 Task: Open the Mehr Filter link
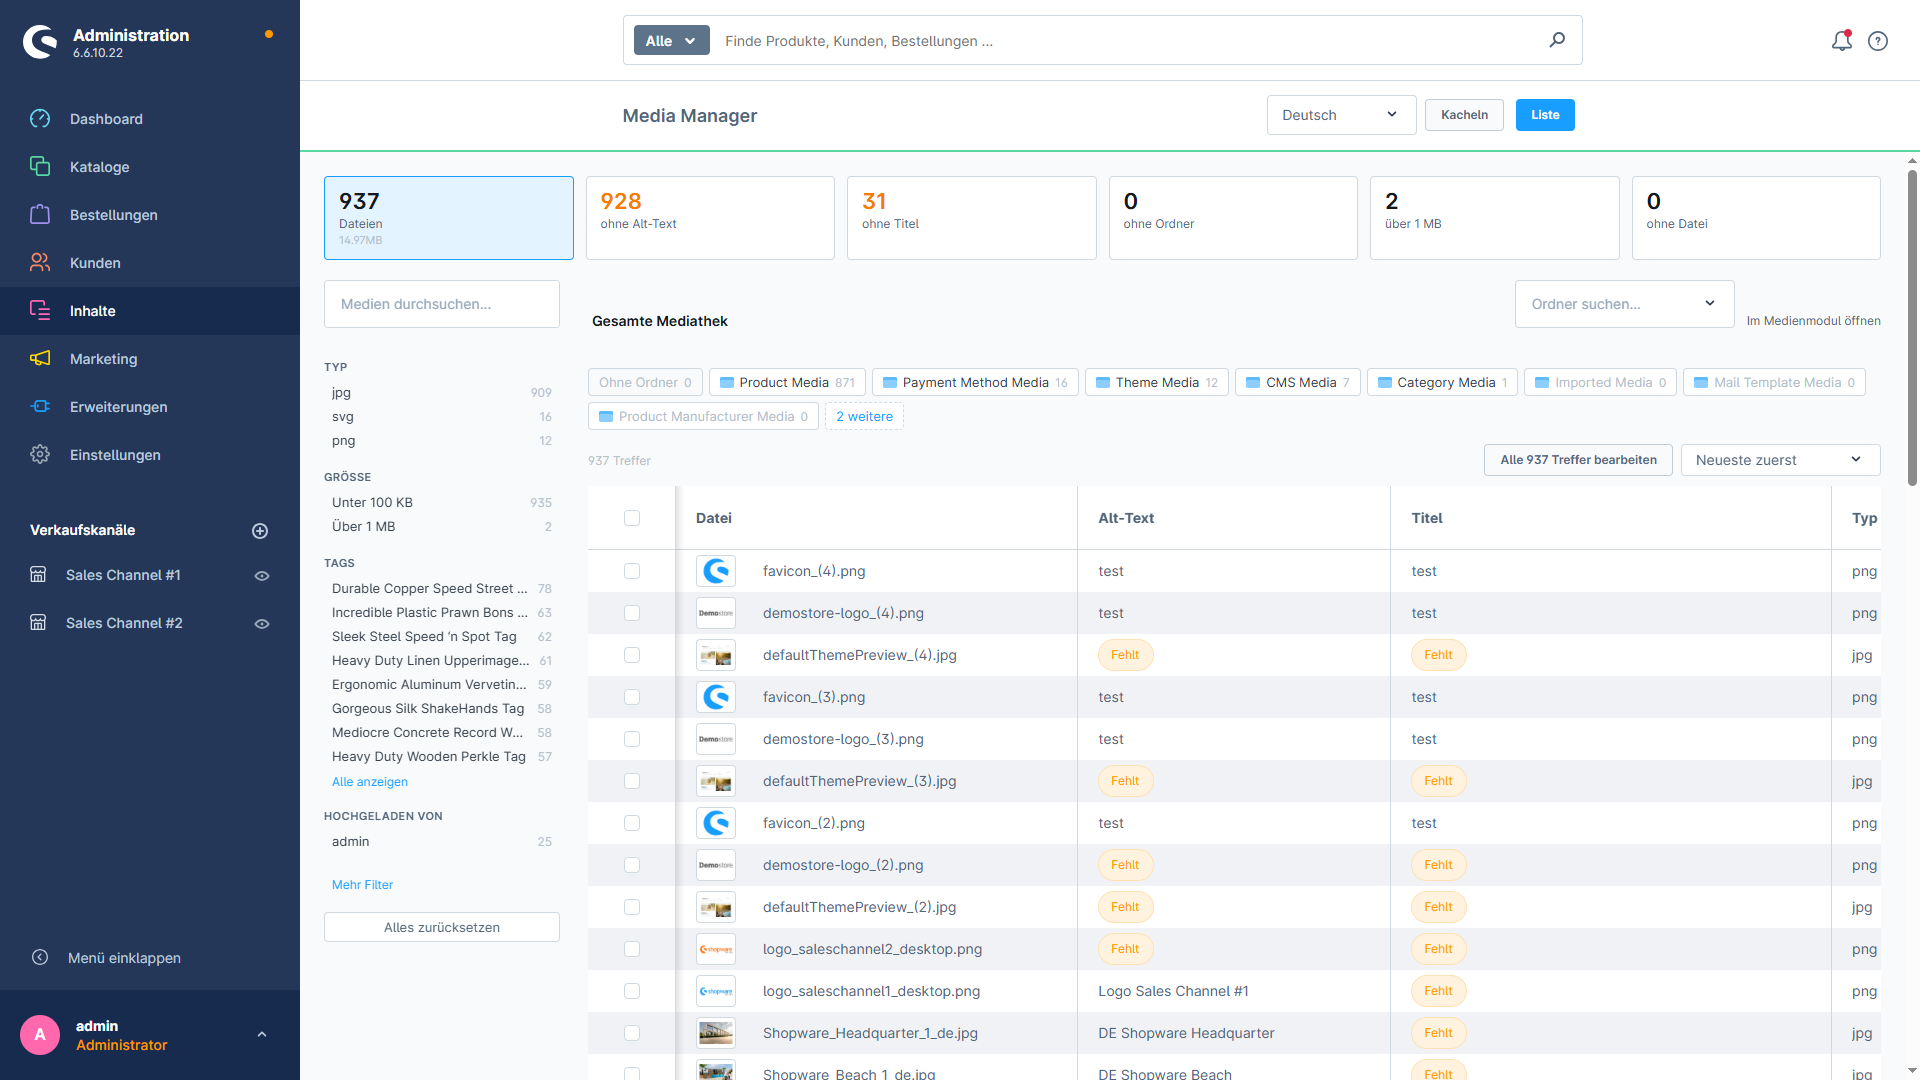pos(362,885)
